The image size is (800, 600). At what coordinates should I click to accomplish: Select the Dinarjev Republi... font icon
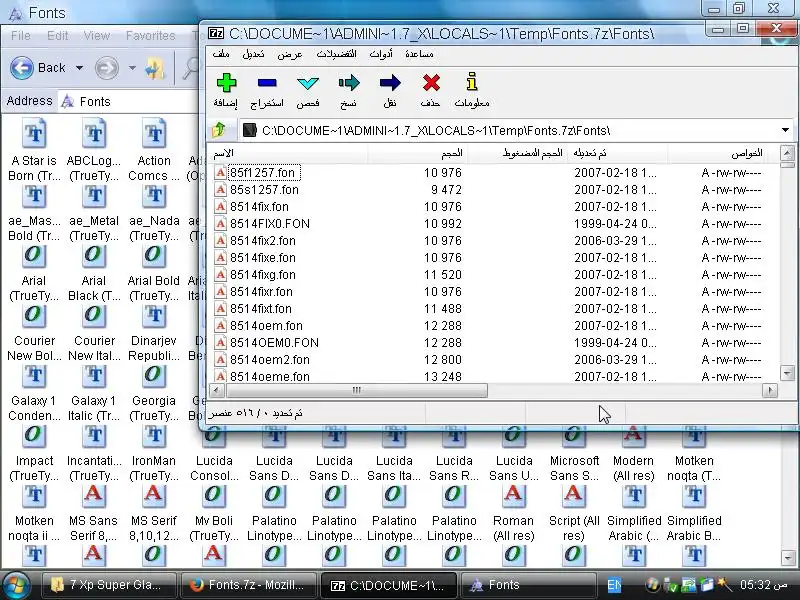click(154, 315)
